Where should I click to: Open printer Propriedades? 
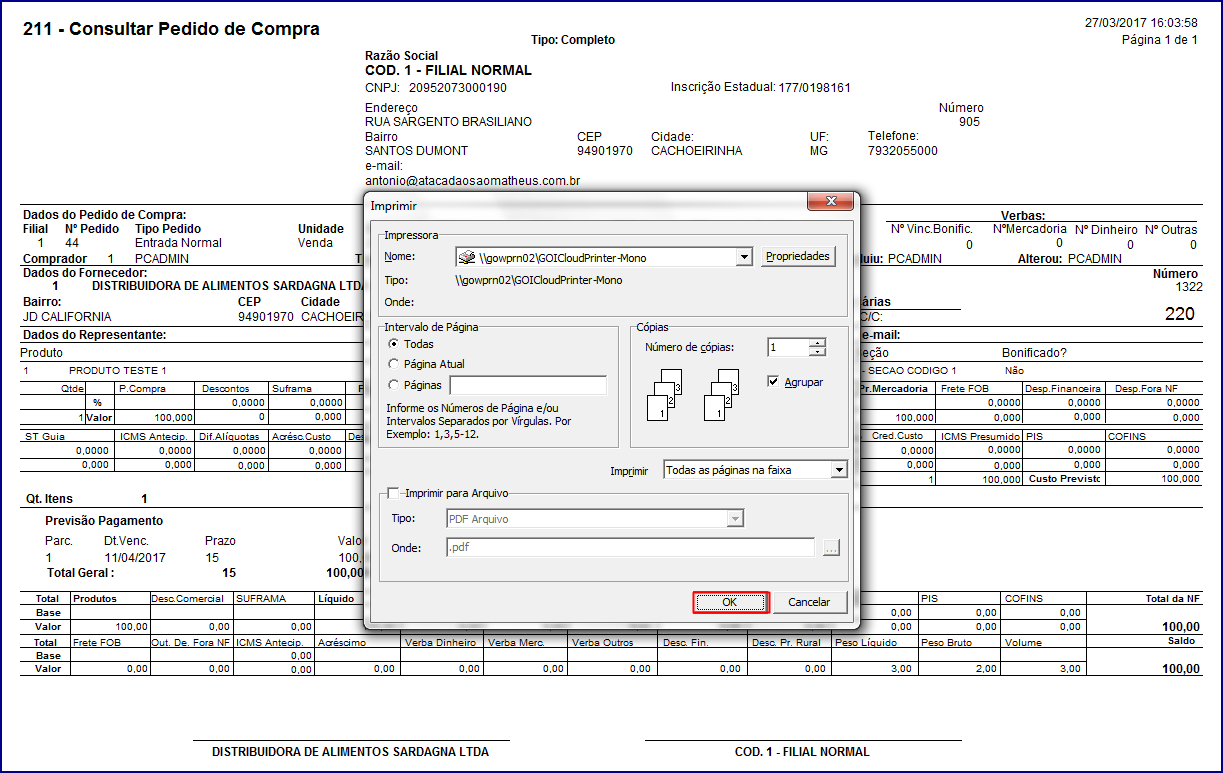pyautogui.click(x=797, y=257)
